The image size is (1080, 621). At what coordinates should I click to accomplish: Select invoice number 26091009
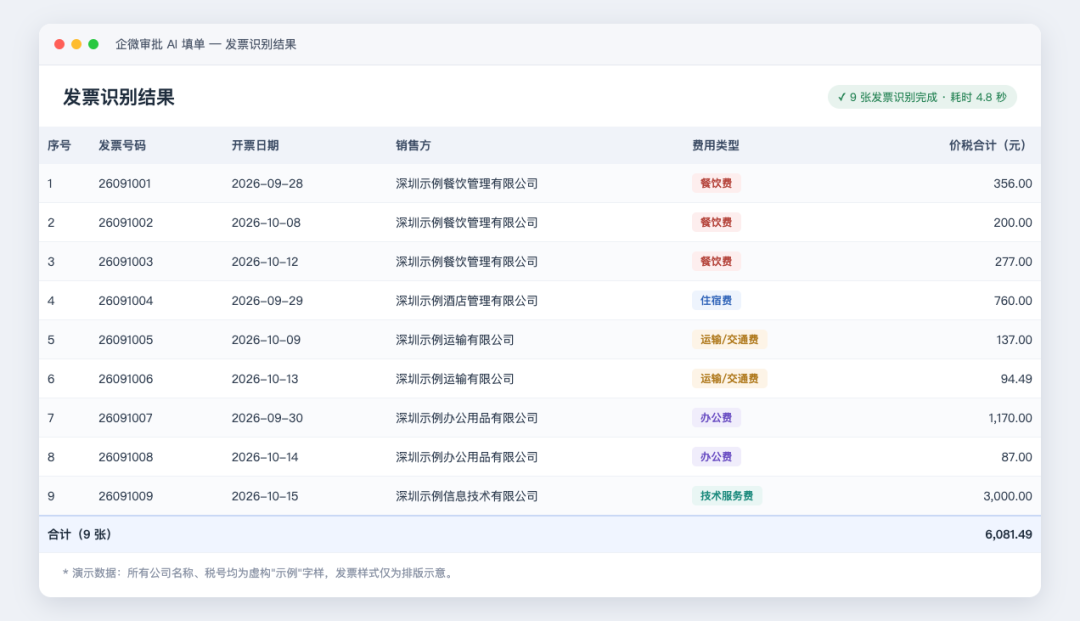point(125,496)
